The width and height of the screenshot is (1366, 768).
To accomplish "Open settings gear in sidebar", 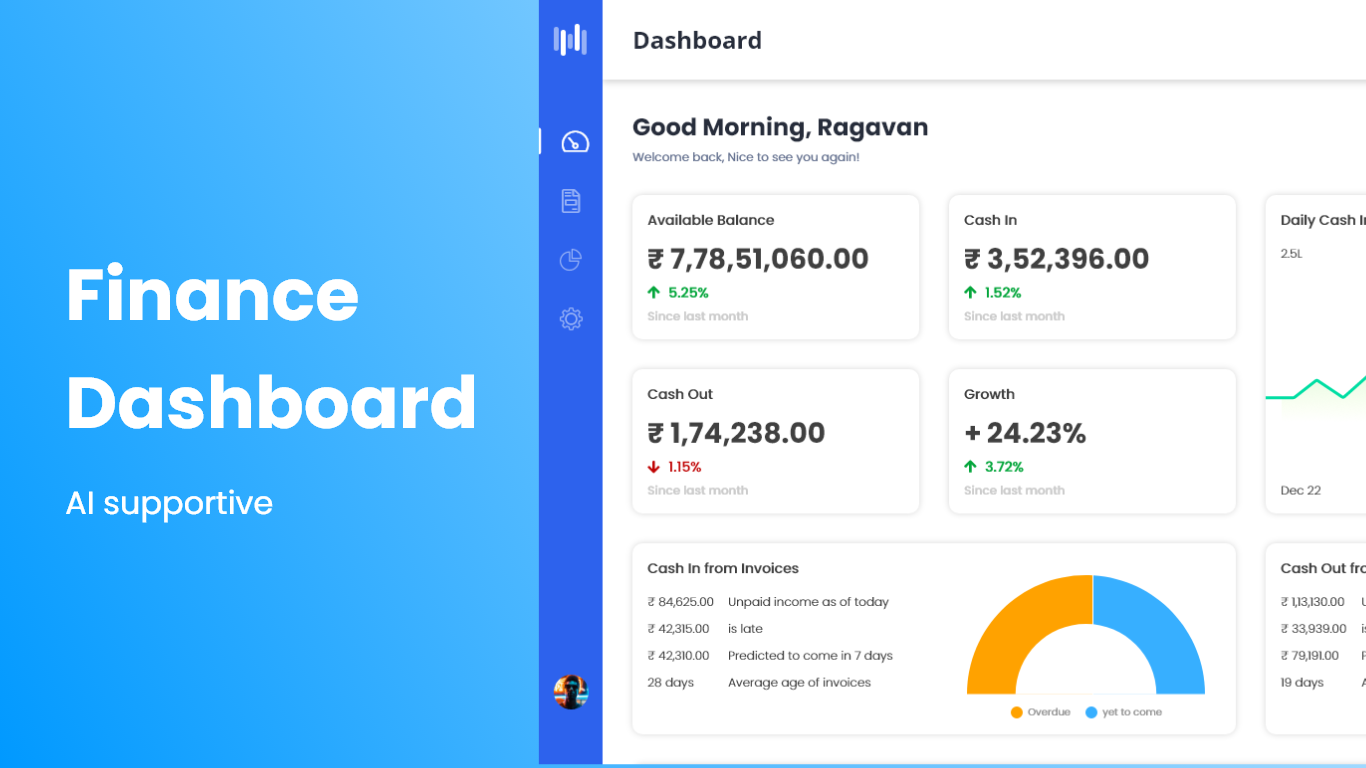I will (x=571, y=319).
